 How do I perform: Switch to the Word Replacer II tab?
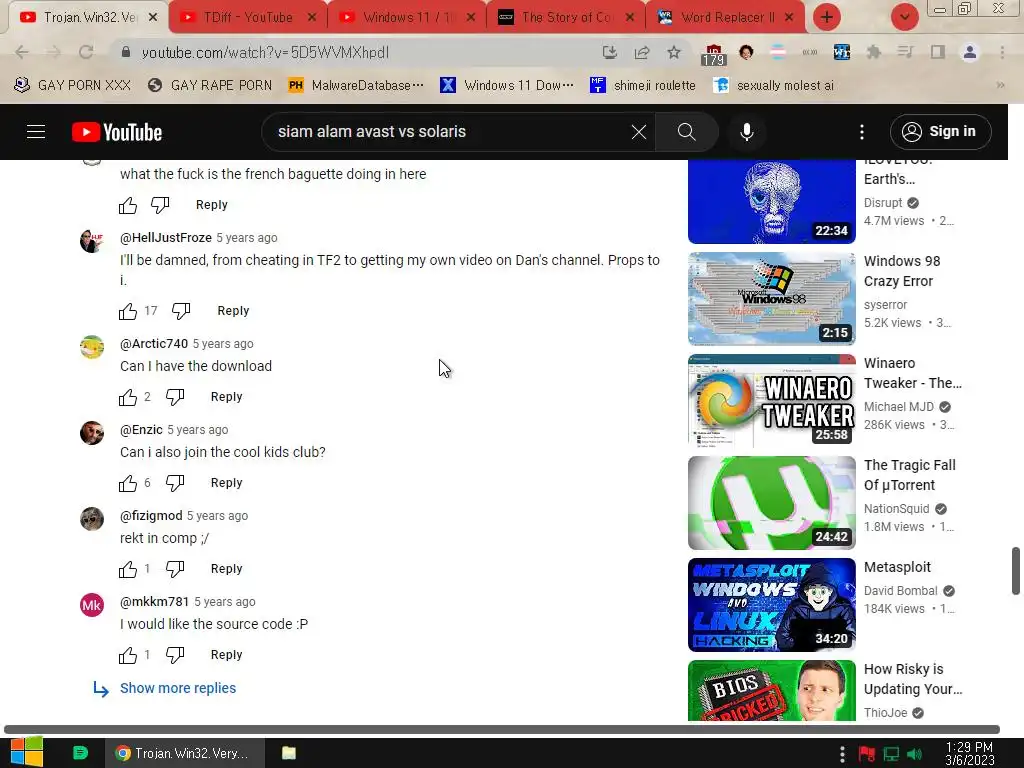point(725,18)
